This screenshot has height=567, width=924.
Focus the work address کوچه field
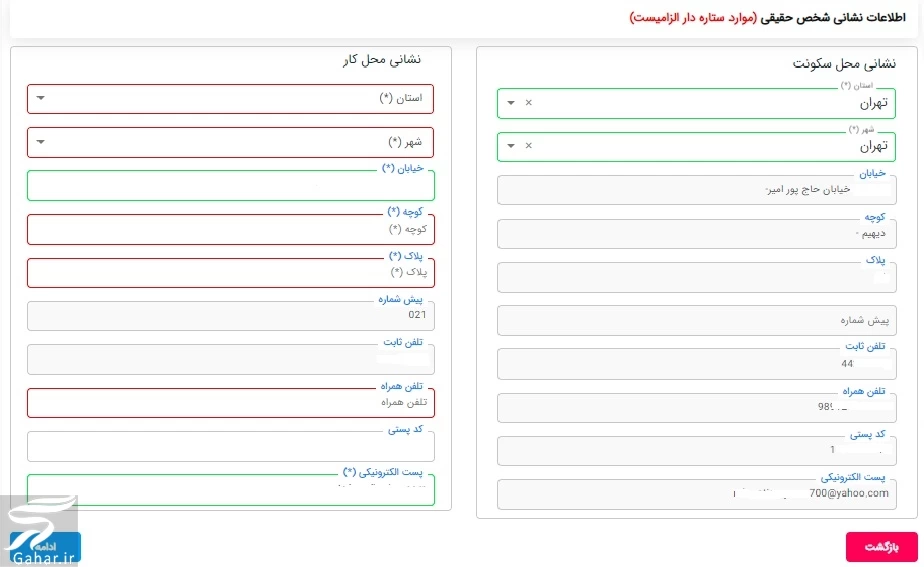(x=230, y=229)
